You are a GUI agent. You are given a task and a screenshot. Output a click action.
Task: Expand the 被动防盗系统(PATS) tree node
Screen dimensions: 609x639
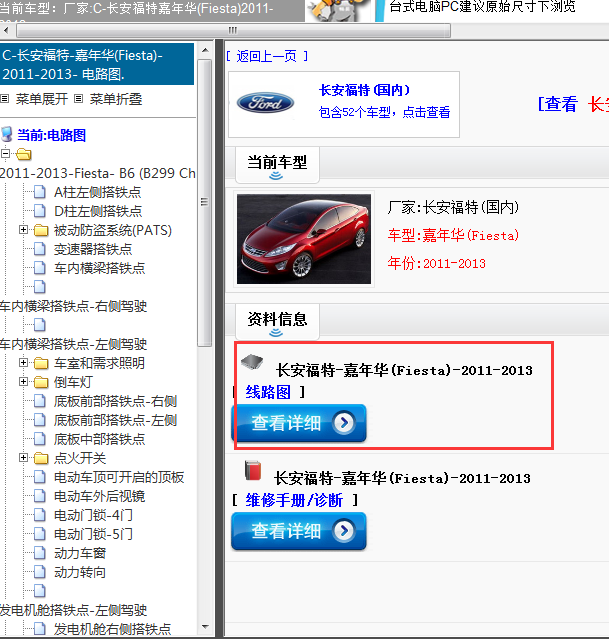(23, 230)
